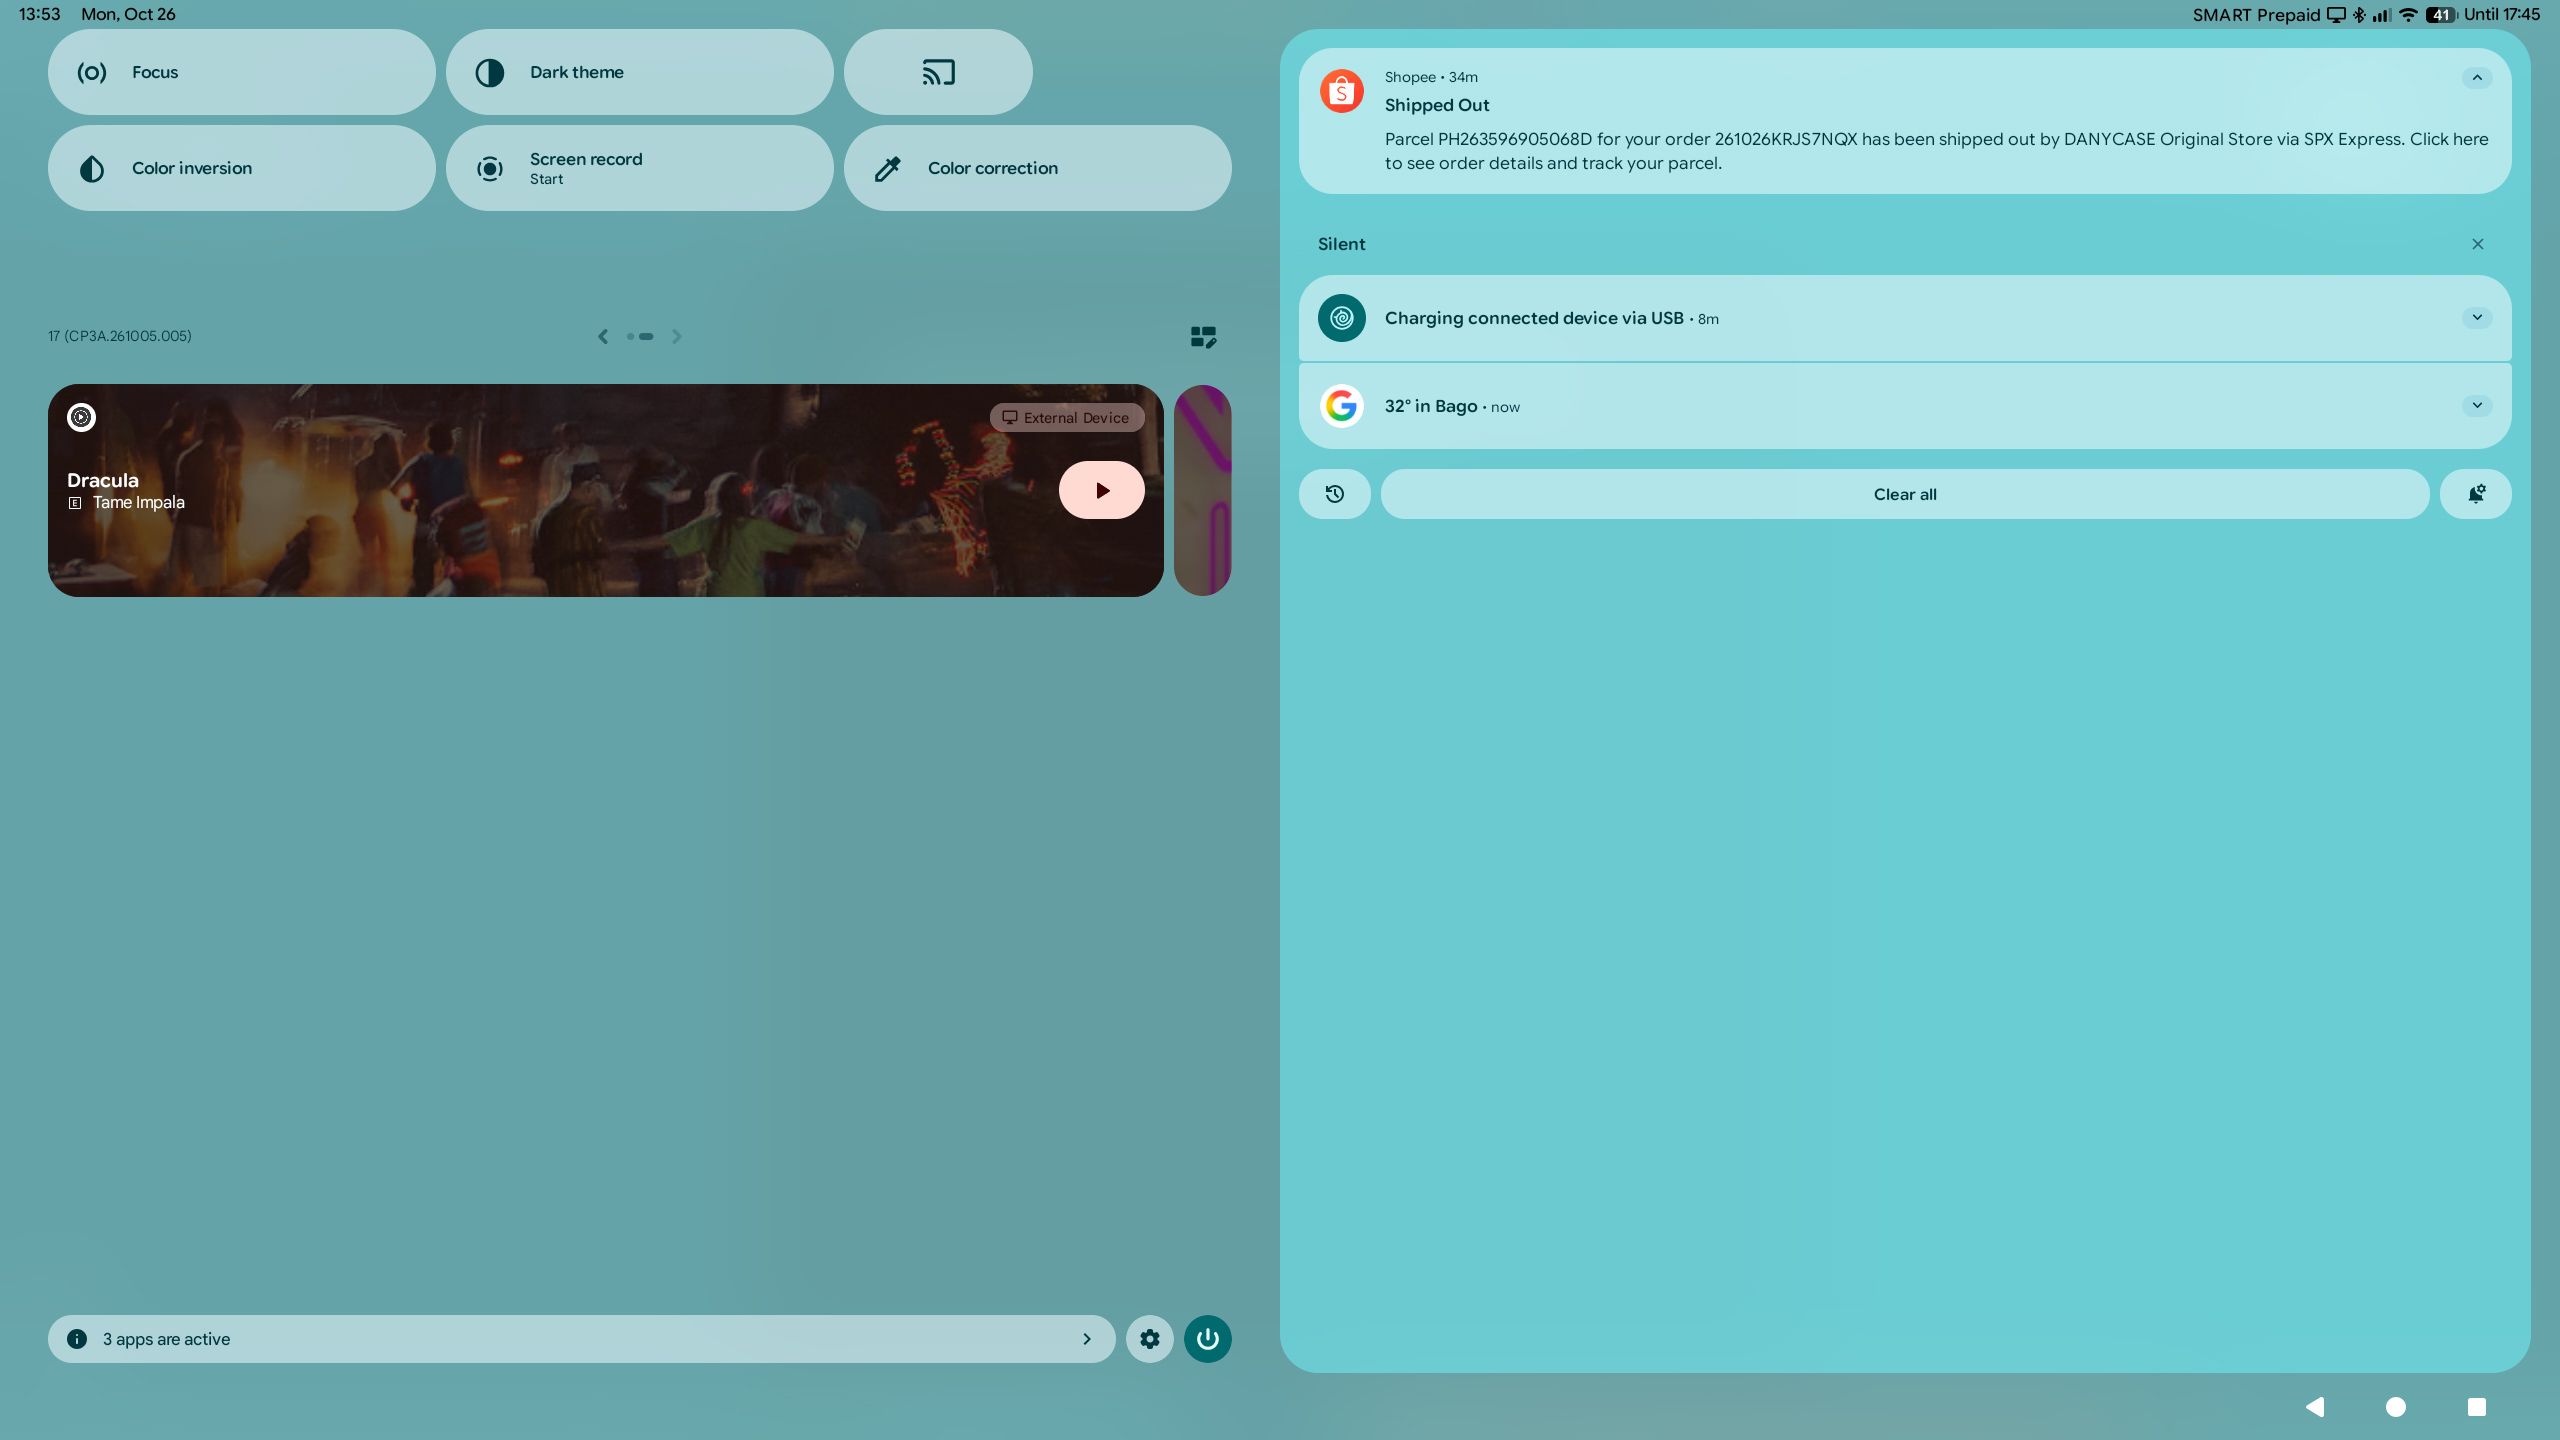Start Screen record from quick settings
Image resolution: width=2560 pixels, height=1440 pixels.
click(639, 168)
